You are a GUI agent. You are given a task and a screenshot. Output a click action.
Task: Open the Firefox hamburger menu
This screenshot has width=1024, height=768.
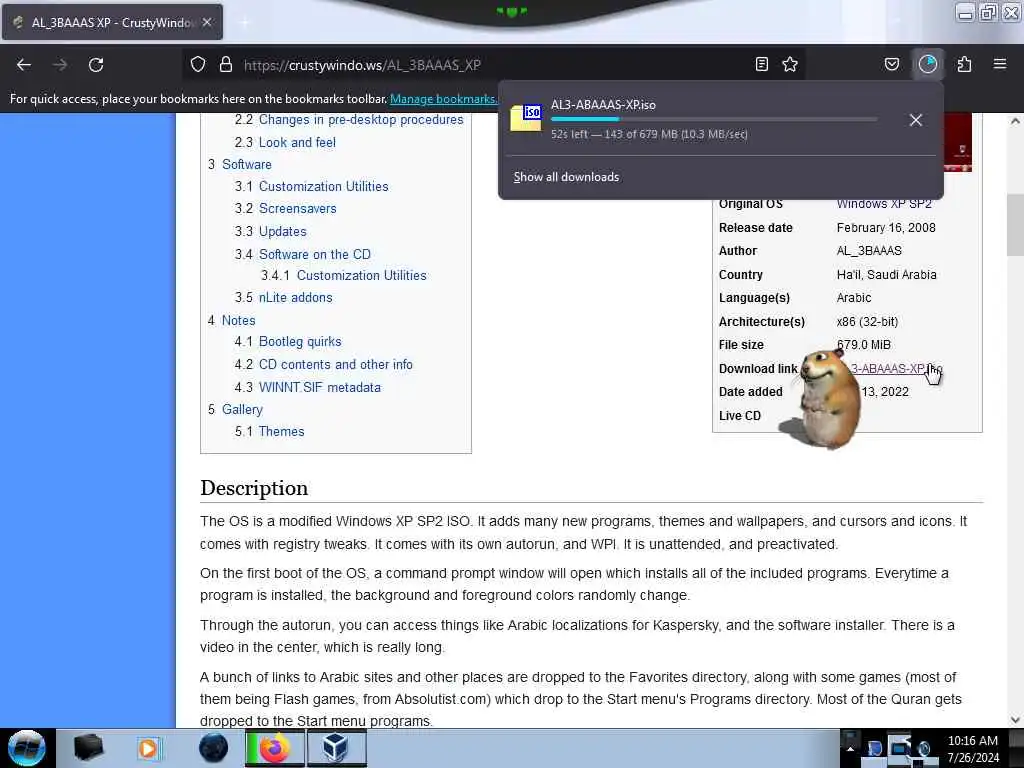1000,65
